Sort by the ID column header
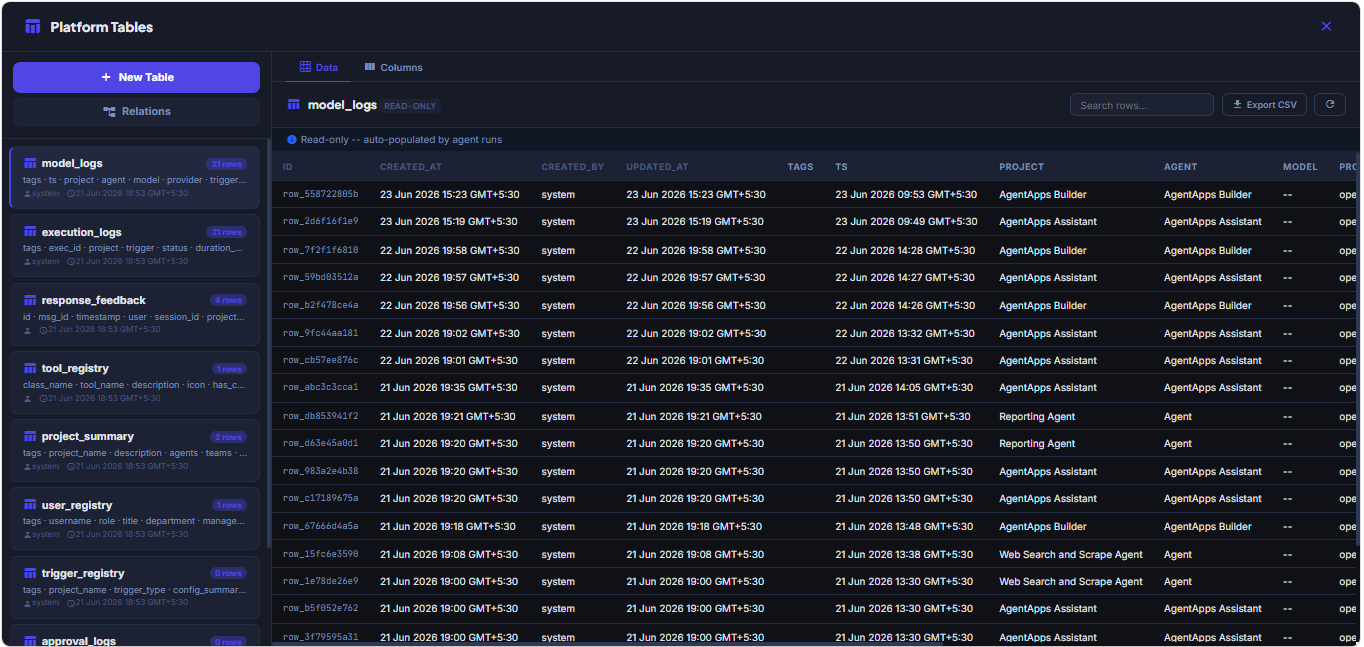This screenshot has height=647, width=1364. pos(288,167)
